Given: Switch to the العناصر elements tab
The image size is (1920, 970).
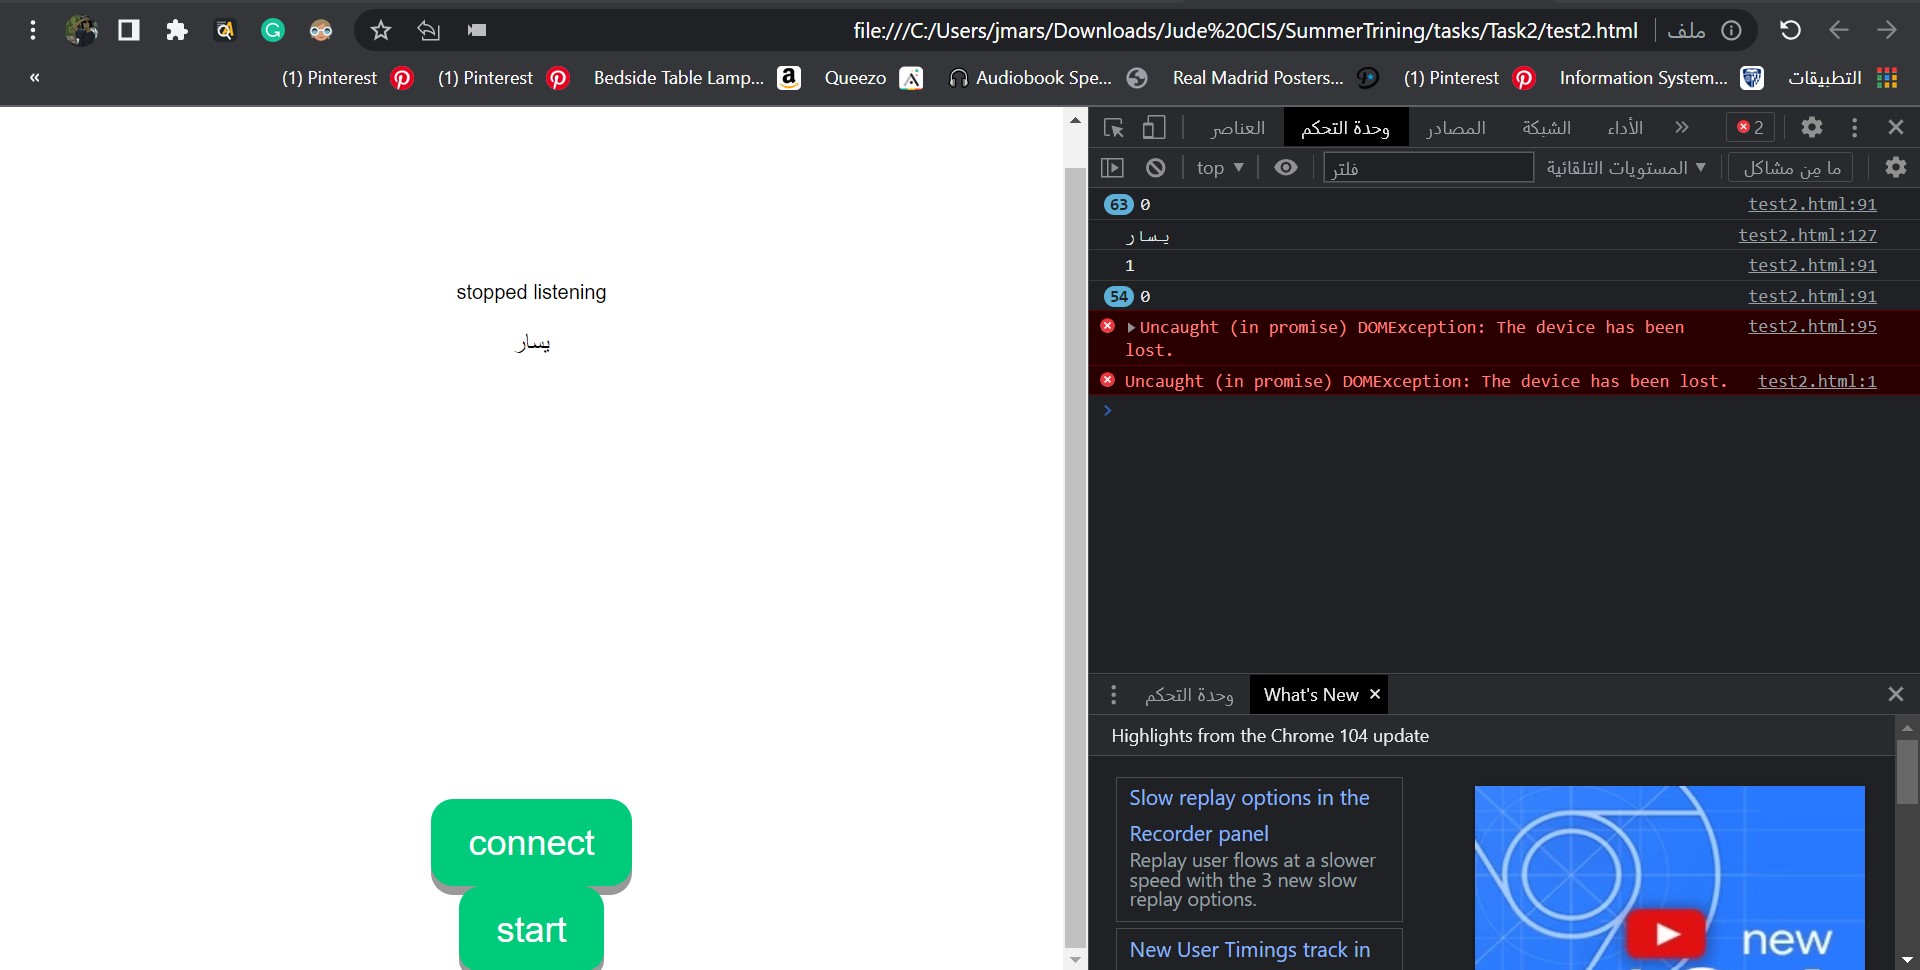Looking at the screenshot, I should [1239, 127].
